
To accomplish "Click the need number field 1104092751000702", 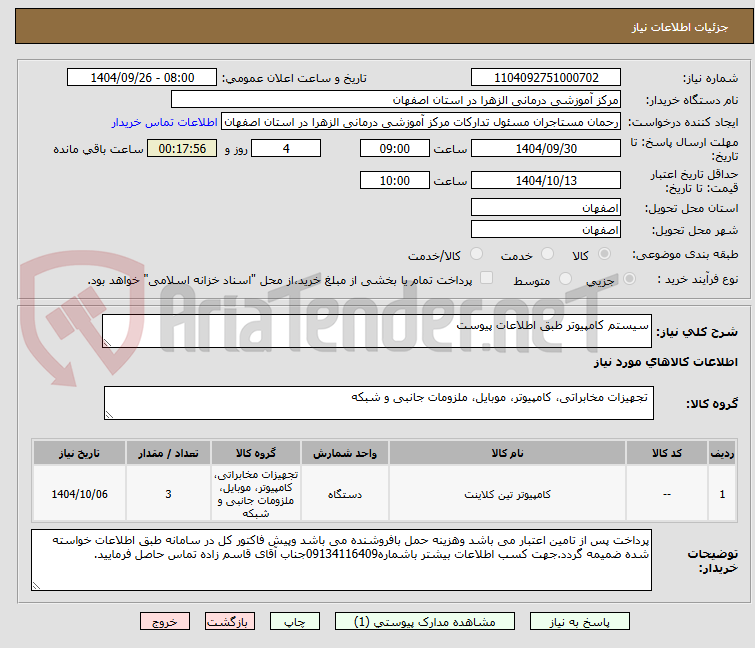I will click(x=546, y=78).
